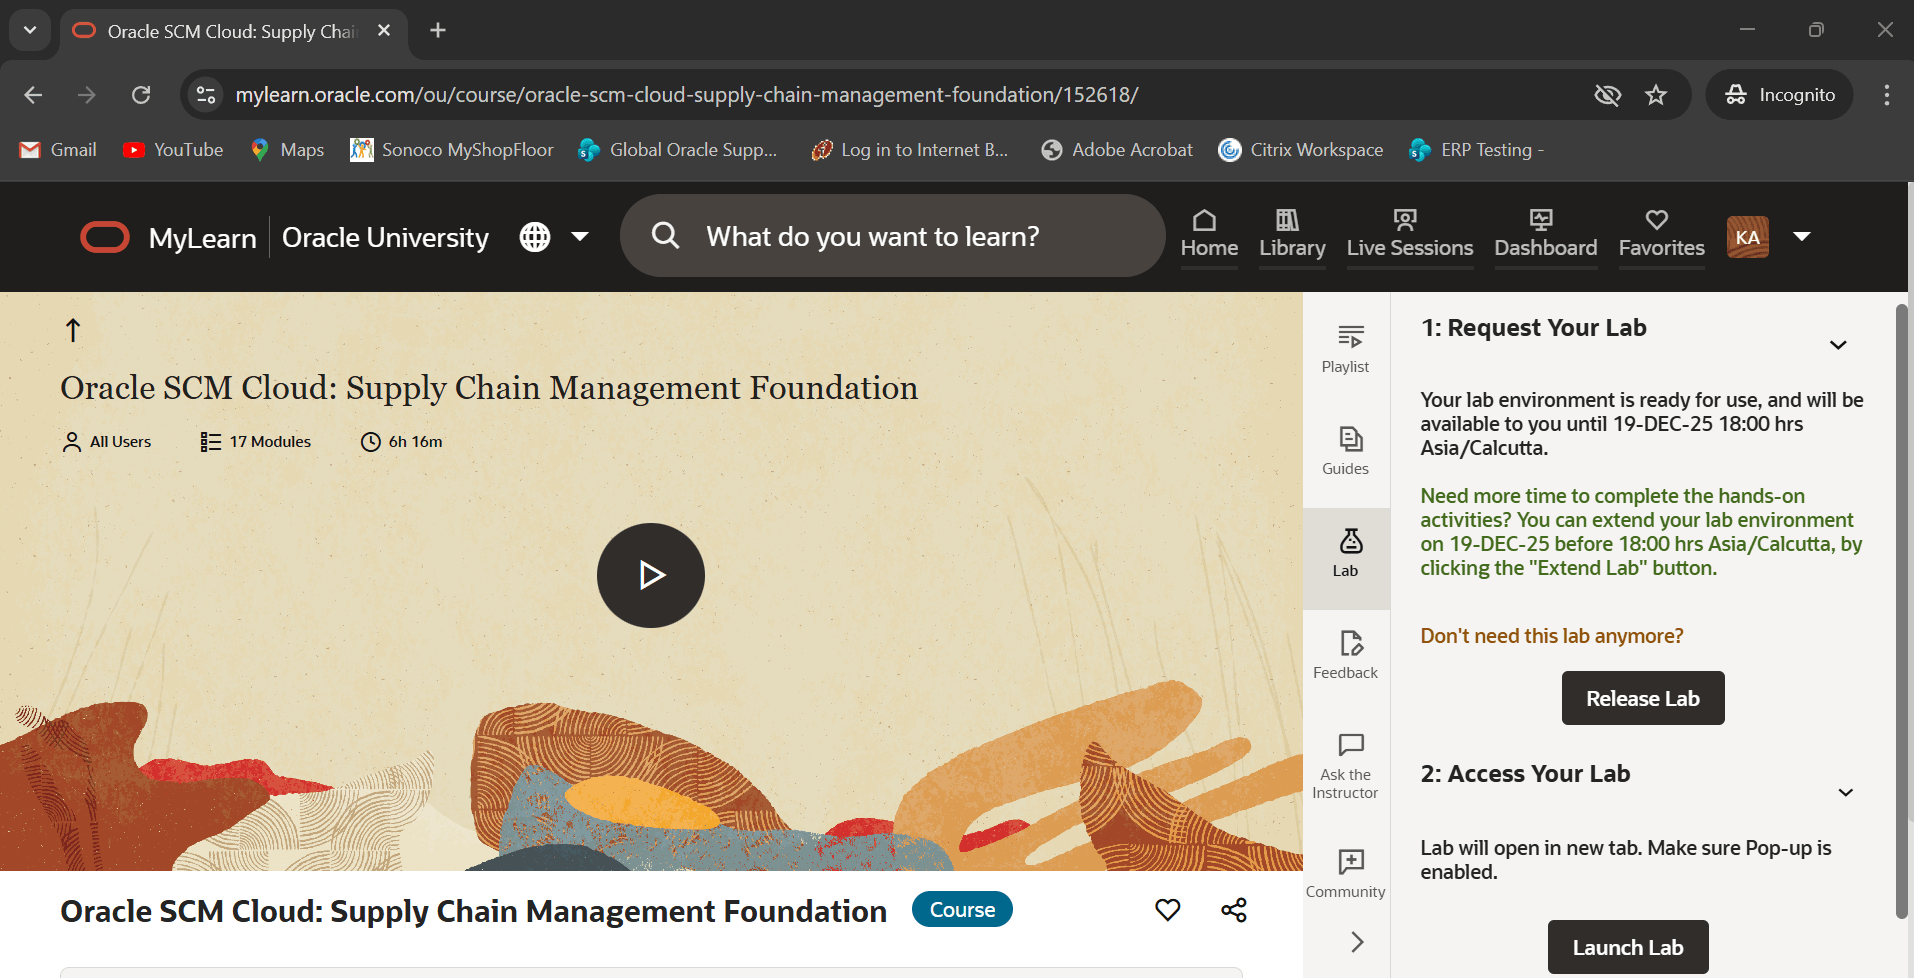This screenshot has width=1914, height=978.
Task: Focus the 'What do you want to learn?' search field
Action: click(892, 236)
